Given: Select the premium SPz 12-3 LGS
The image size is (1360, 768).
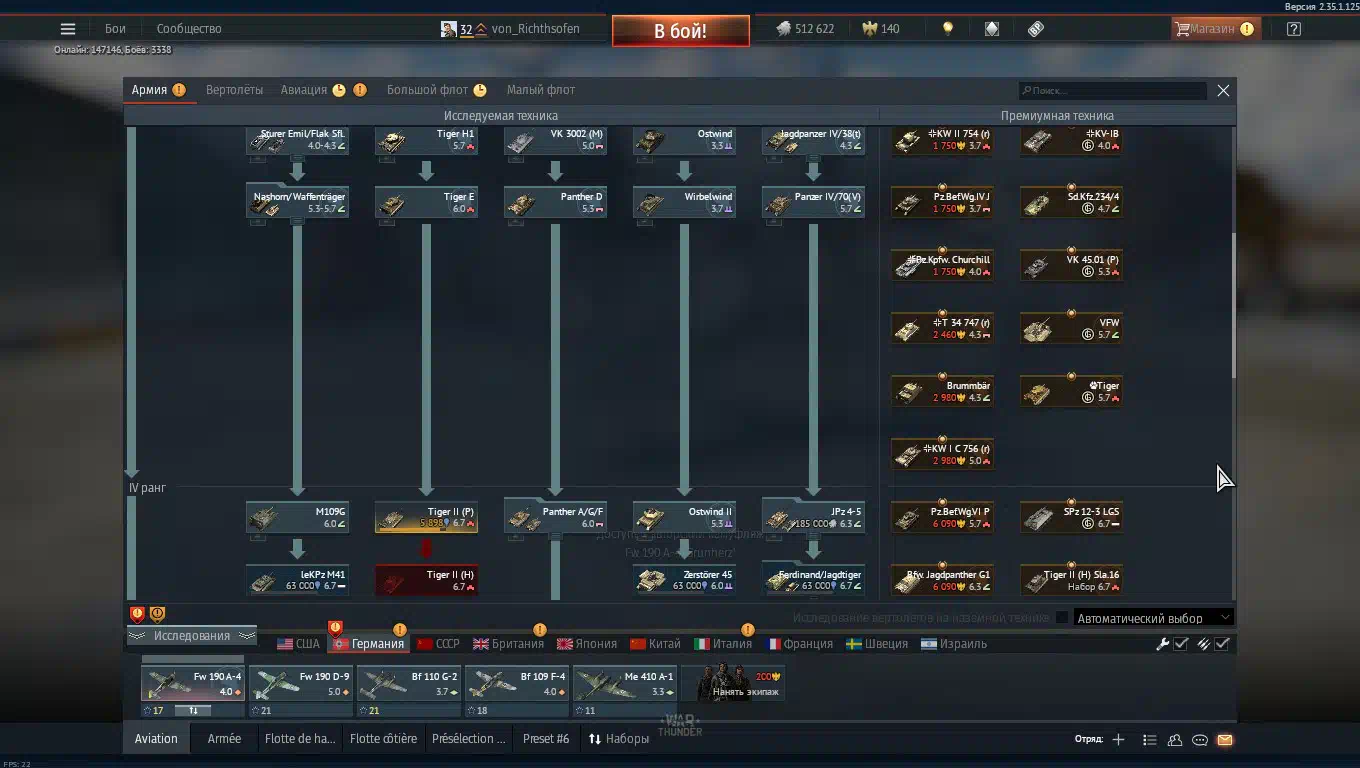Looking at the screenshot, I should [1071, 518].
